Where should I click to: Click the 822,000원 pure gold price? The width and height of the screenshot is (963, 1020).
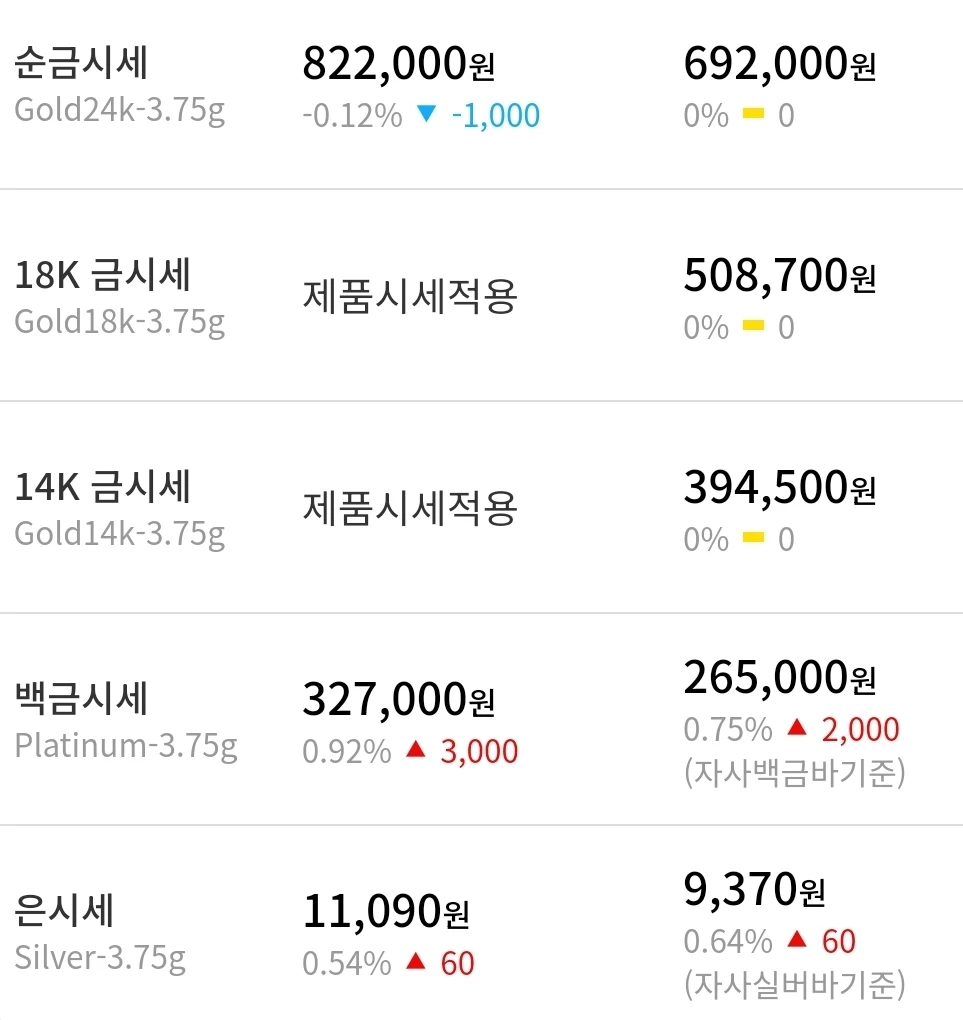tap(399, 64)
